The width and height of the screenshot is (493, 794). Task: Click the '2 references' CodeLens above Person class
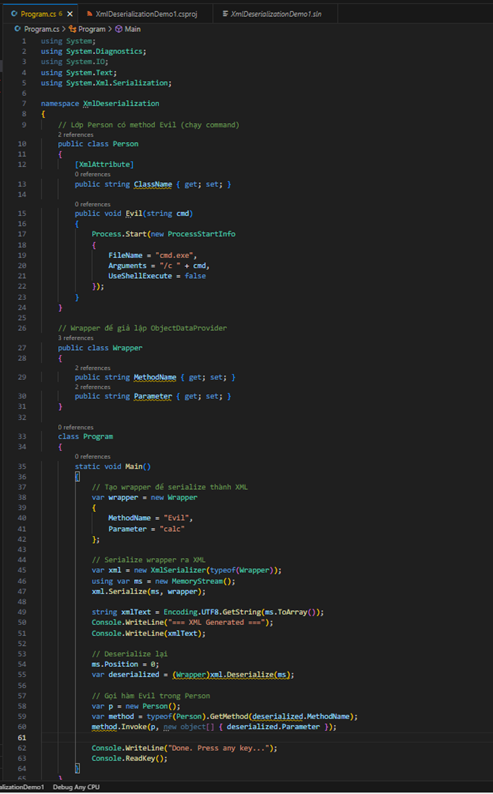(75, 135)
